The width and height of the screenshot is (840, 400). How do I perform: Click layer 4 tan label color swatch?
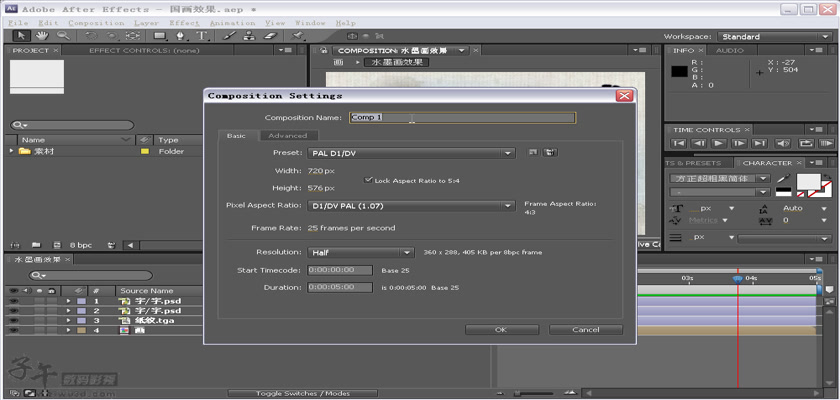[81, 330]
